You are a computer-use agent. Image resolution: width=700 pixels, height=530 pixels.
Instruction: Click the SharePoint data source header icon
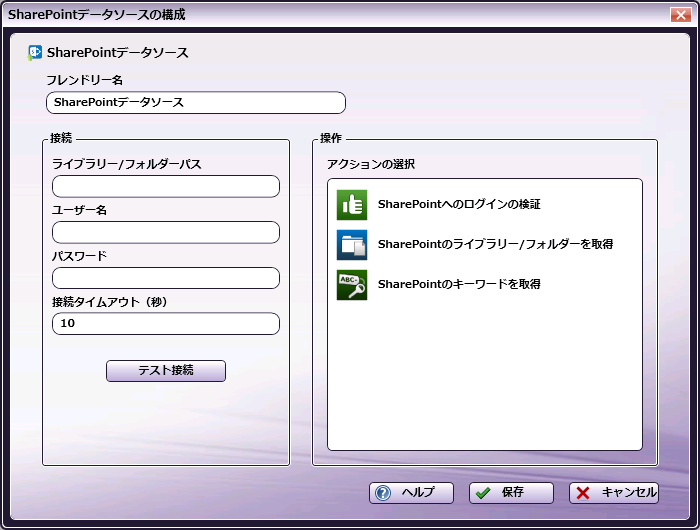[x=35, y=53]
